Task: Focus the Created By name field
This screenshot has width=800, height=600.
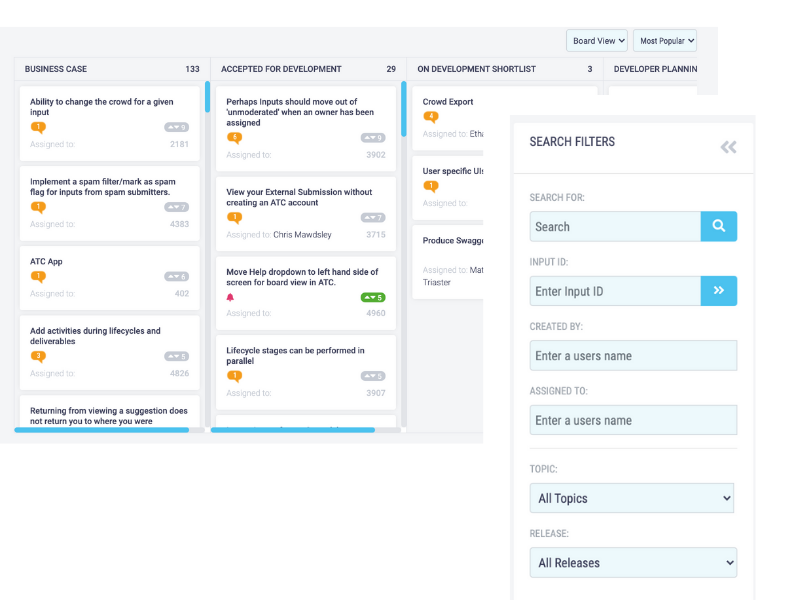Action: [633, 356]
